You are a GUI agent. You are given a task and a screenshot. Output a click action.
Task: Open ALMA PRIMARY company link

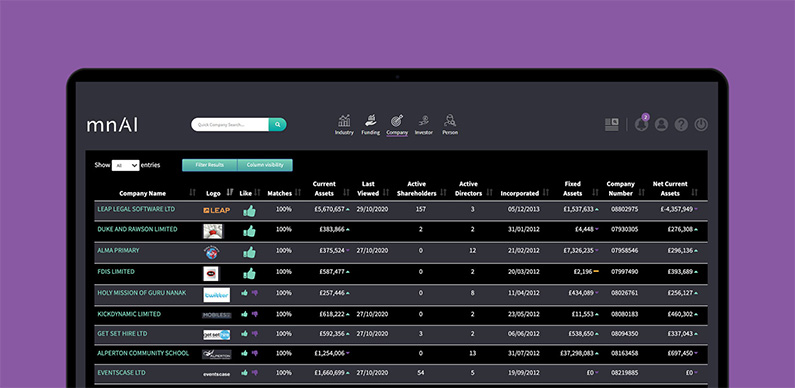pyautogui.click(x=118, y=251)
